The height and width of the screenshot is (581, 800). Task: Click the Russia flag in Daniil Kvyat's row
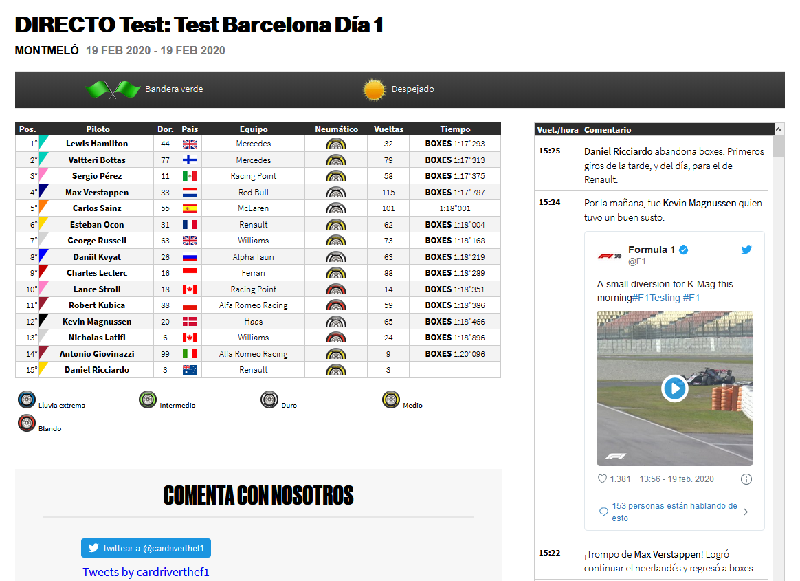click(190, 257)
